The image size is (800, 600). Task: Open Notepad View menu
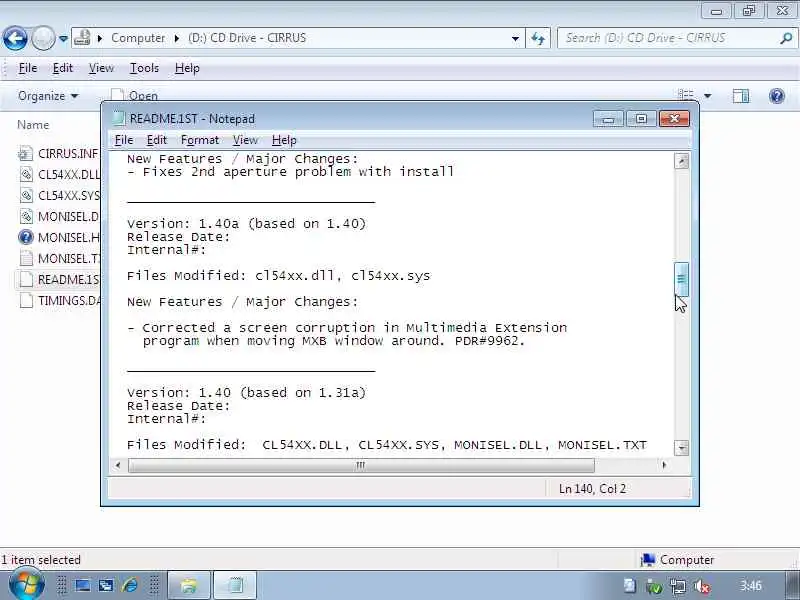point(245,140)
